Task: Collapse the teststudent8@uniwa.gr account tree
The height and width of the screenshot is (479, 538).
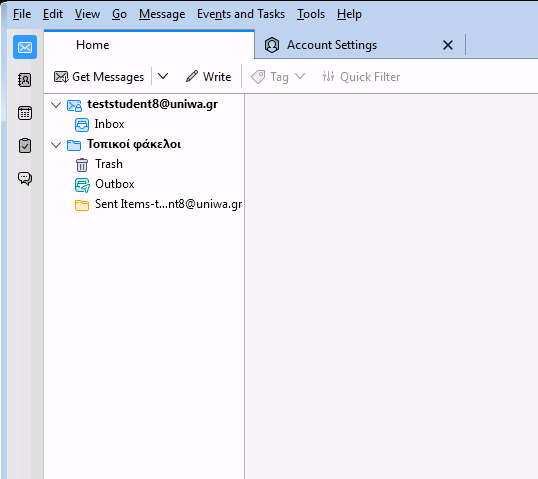Action: tap(56, 105)
